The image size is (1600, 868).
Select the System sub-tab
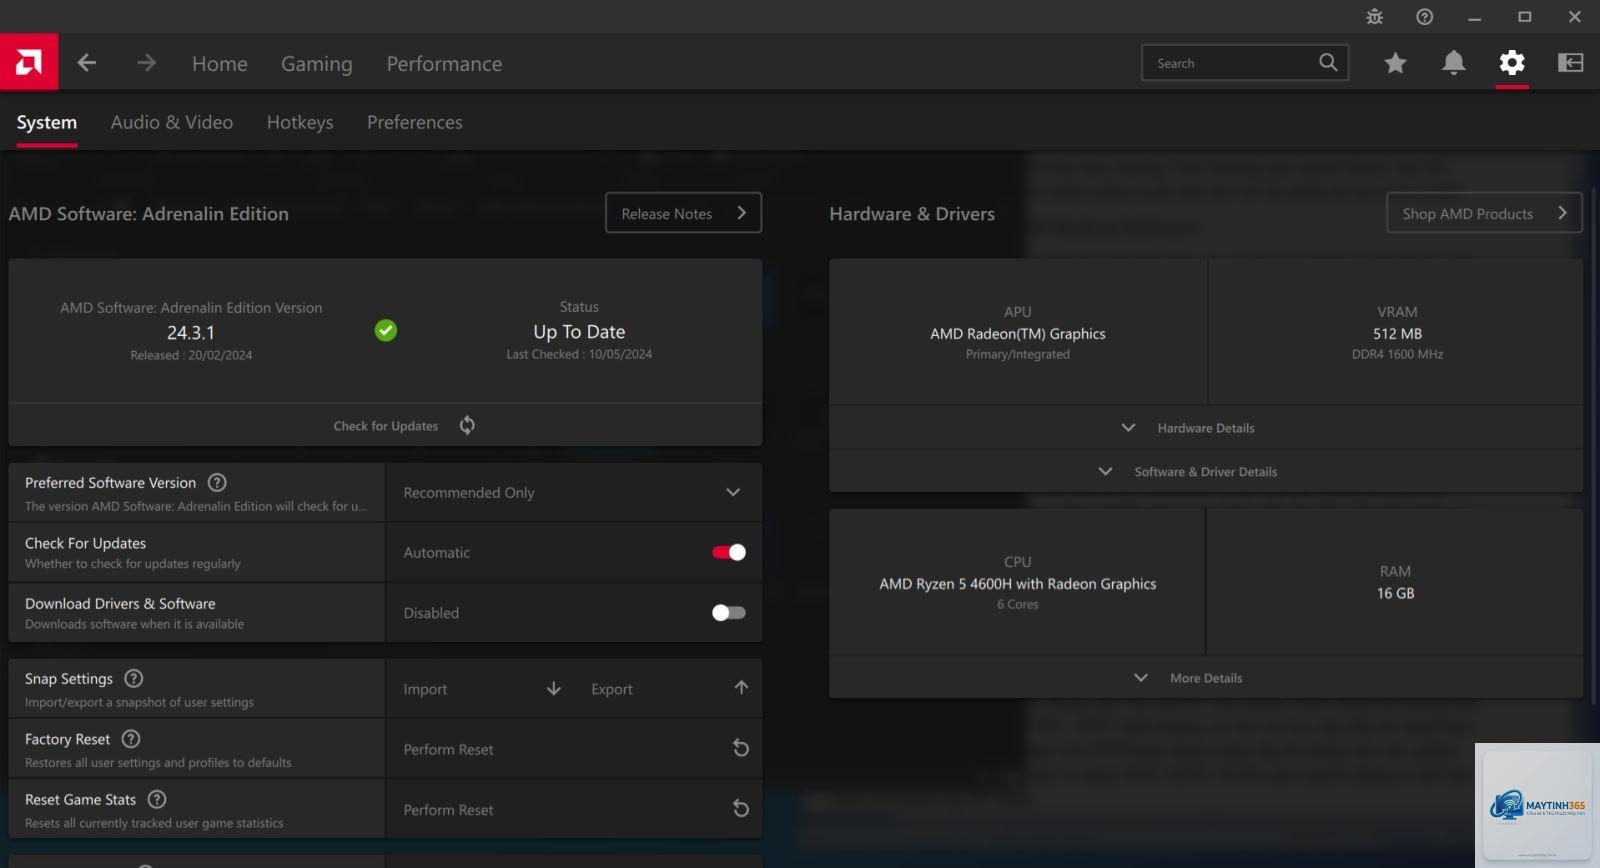coord(47,122)
